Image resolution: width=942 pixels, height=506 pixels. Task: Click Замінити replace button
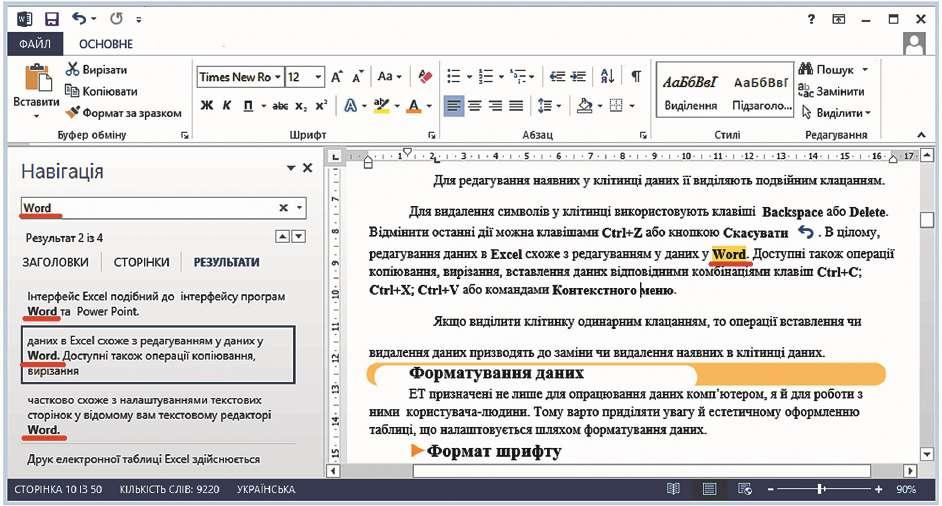click(x=831, y=91)
